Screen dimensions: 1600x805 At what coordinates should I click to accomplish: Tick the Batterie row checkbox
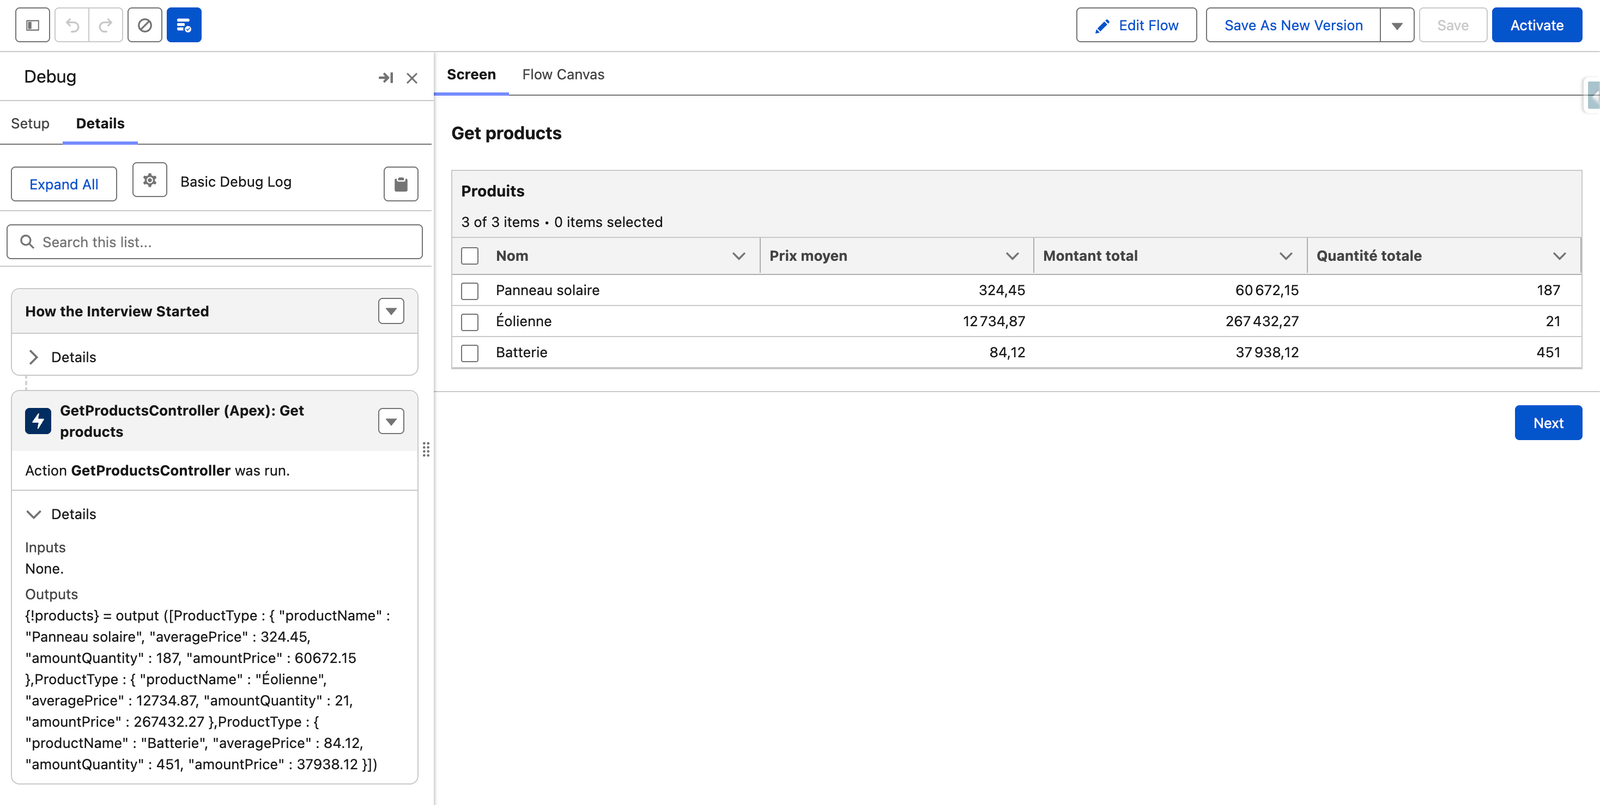[x=470, y=353]
